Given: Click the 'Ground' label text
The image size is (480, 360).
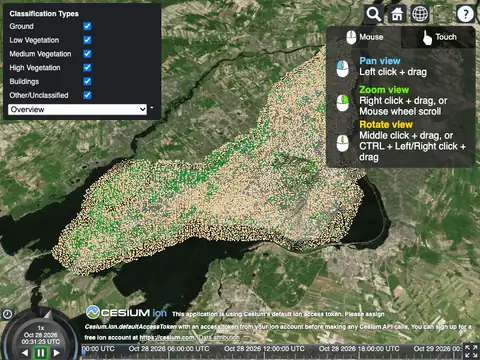Looking at the screenshot, I should (21, 26).
